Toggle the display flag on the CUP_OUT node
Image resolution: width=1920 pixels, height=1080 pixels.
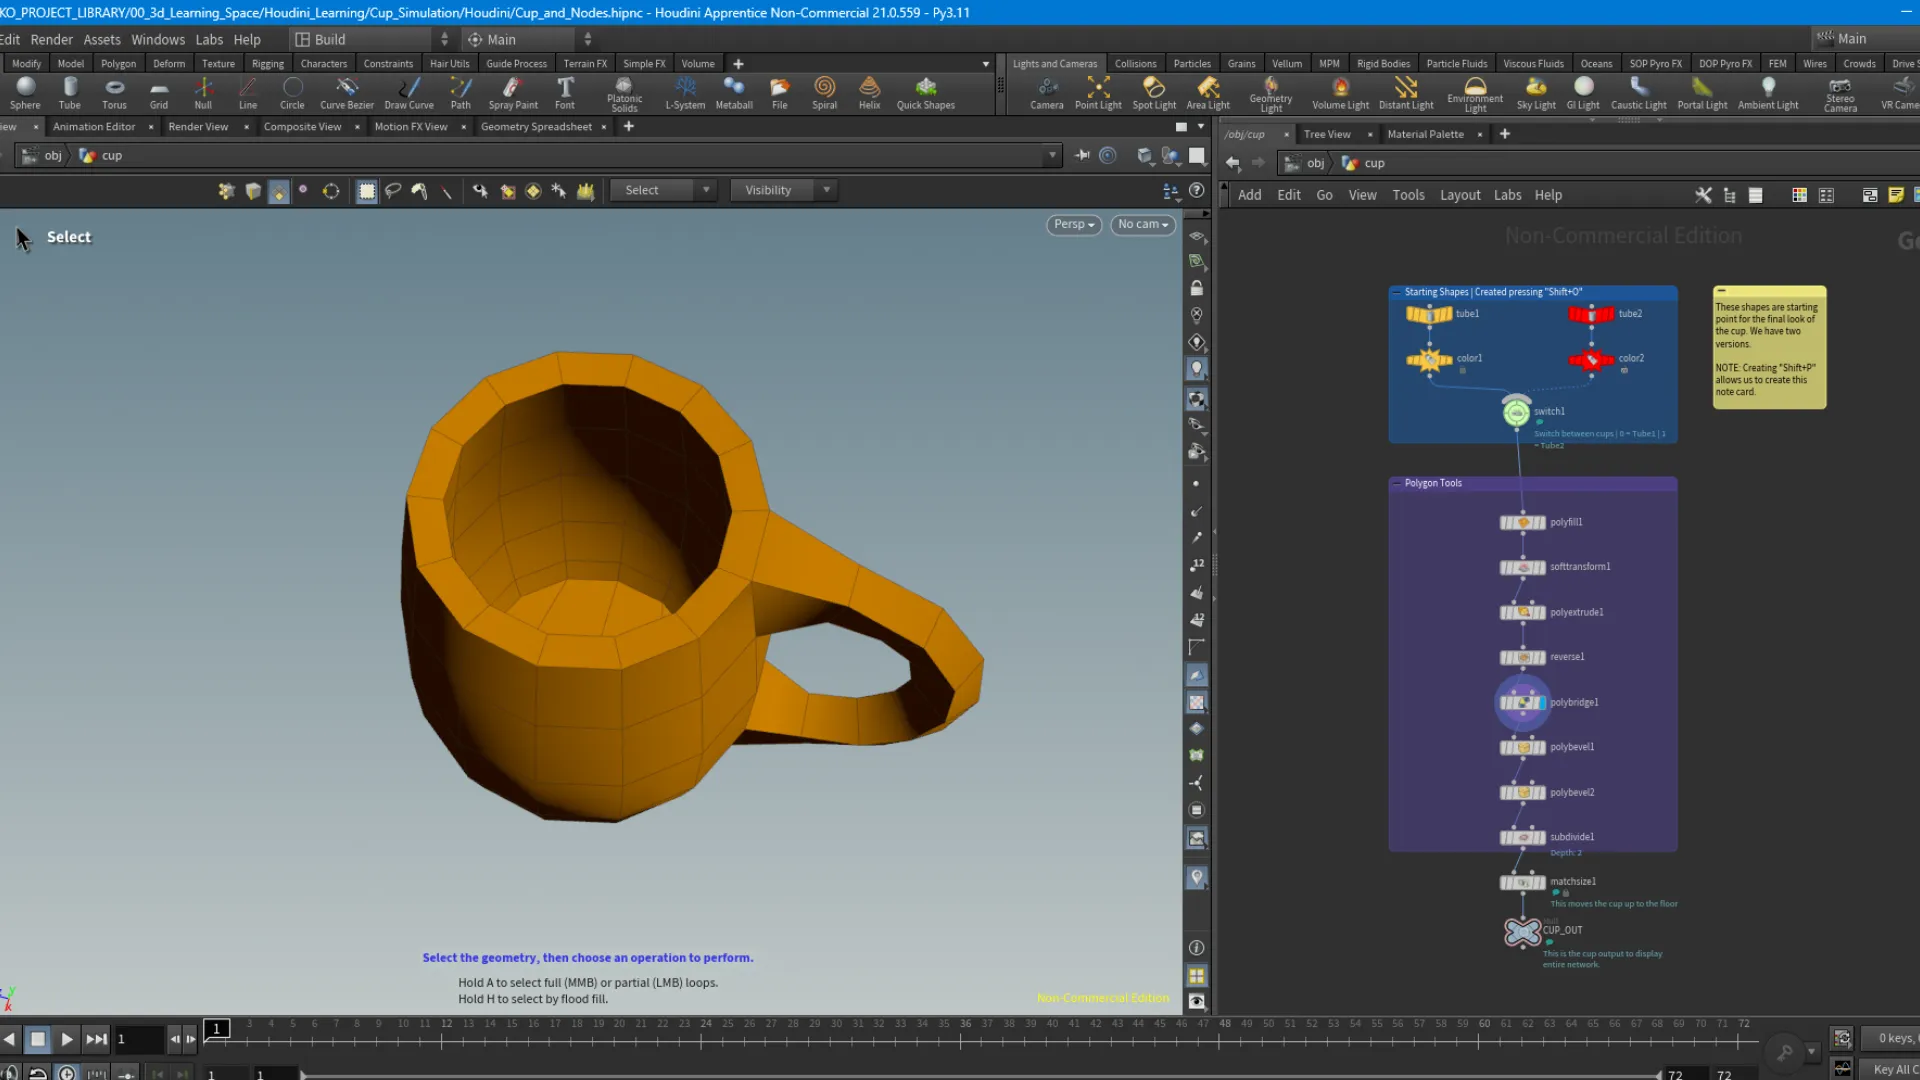click(x=1541, y=930)
